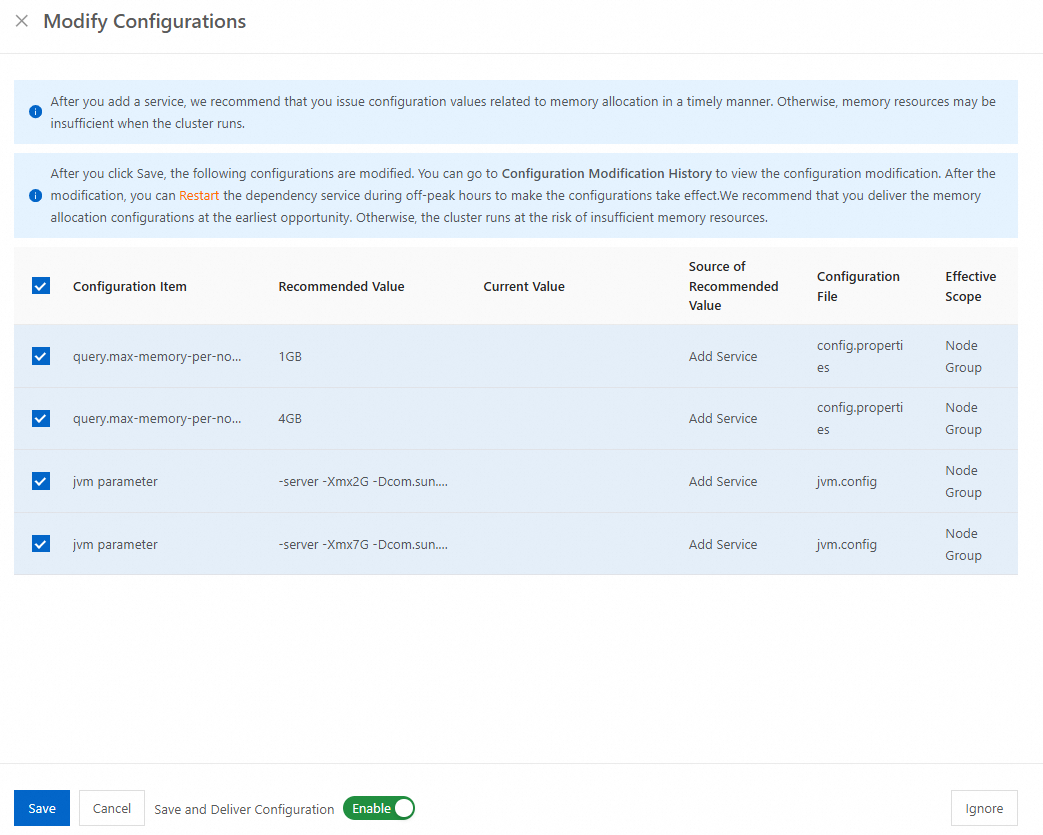1043x835 pixels.
Task: Open the orange Restart link
Action: click(199, 196)
